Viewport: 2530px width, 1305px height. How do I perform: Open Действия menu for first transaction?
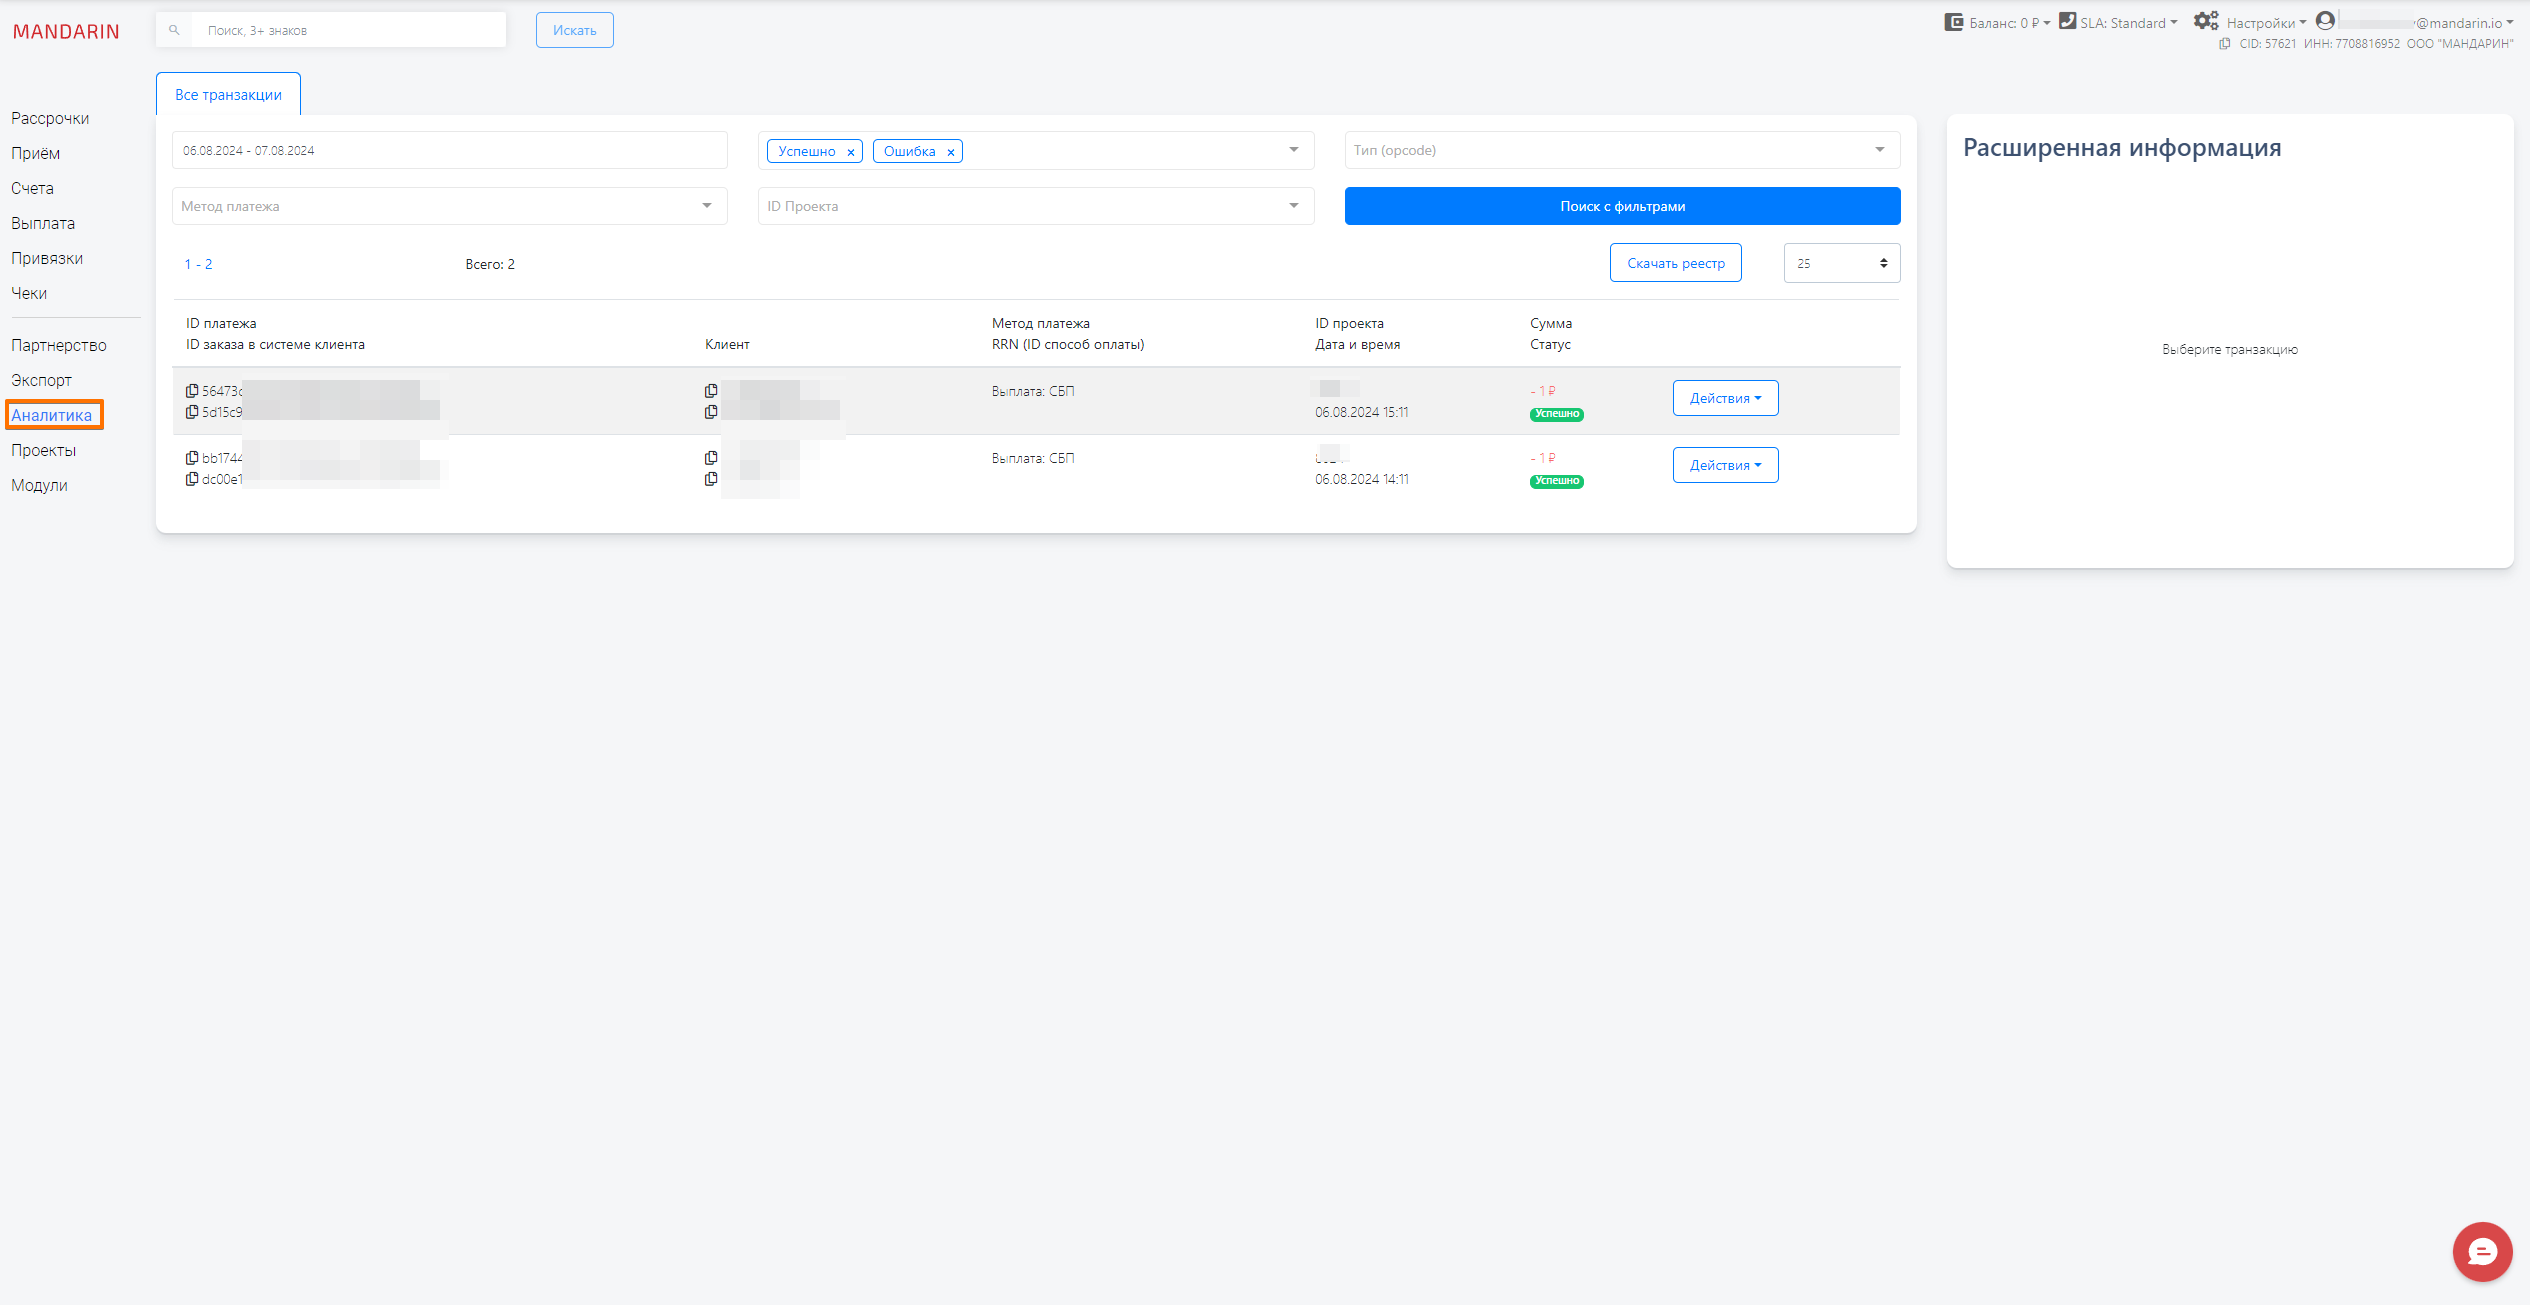(1725, 398)
